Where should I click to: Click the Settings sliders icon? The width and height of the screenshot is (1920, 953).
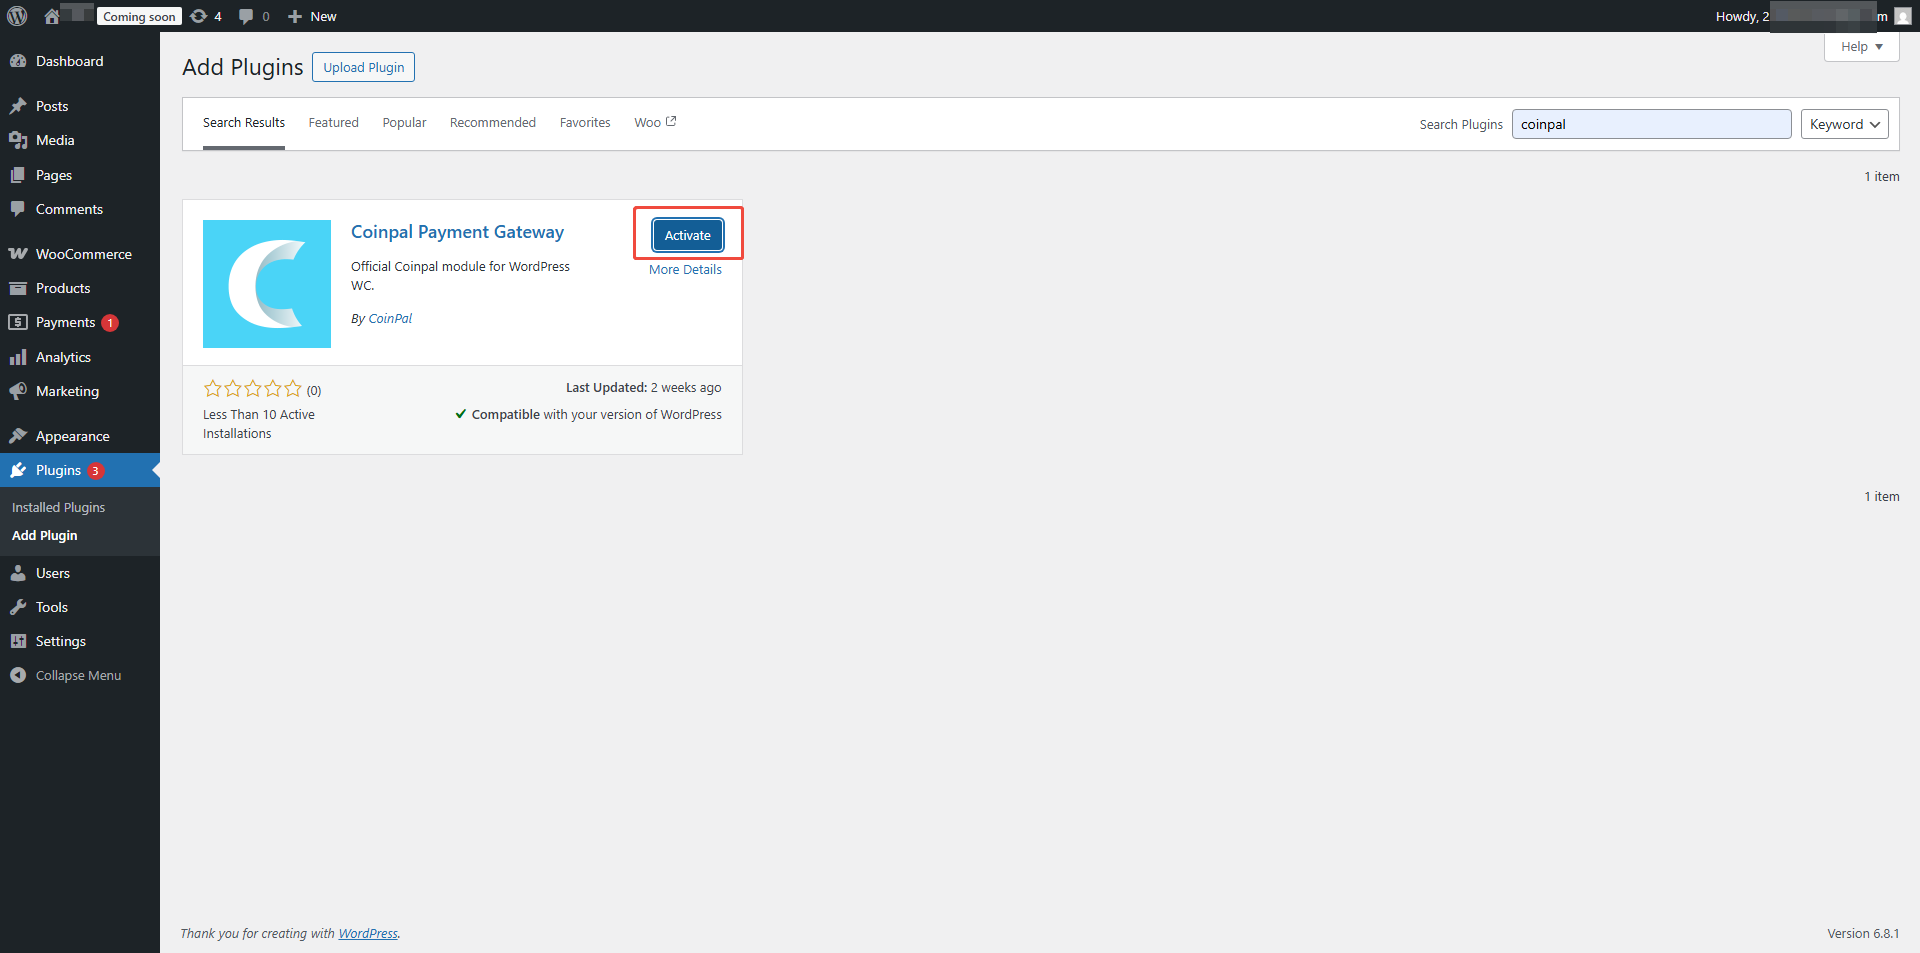(x=18, y=641)
